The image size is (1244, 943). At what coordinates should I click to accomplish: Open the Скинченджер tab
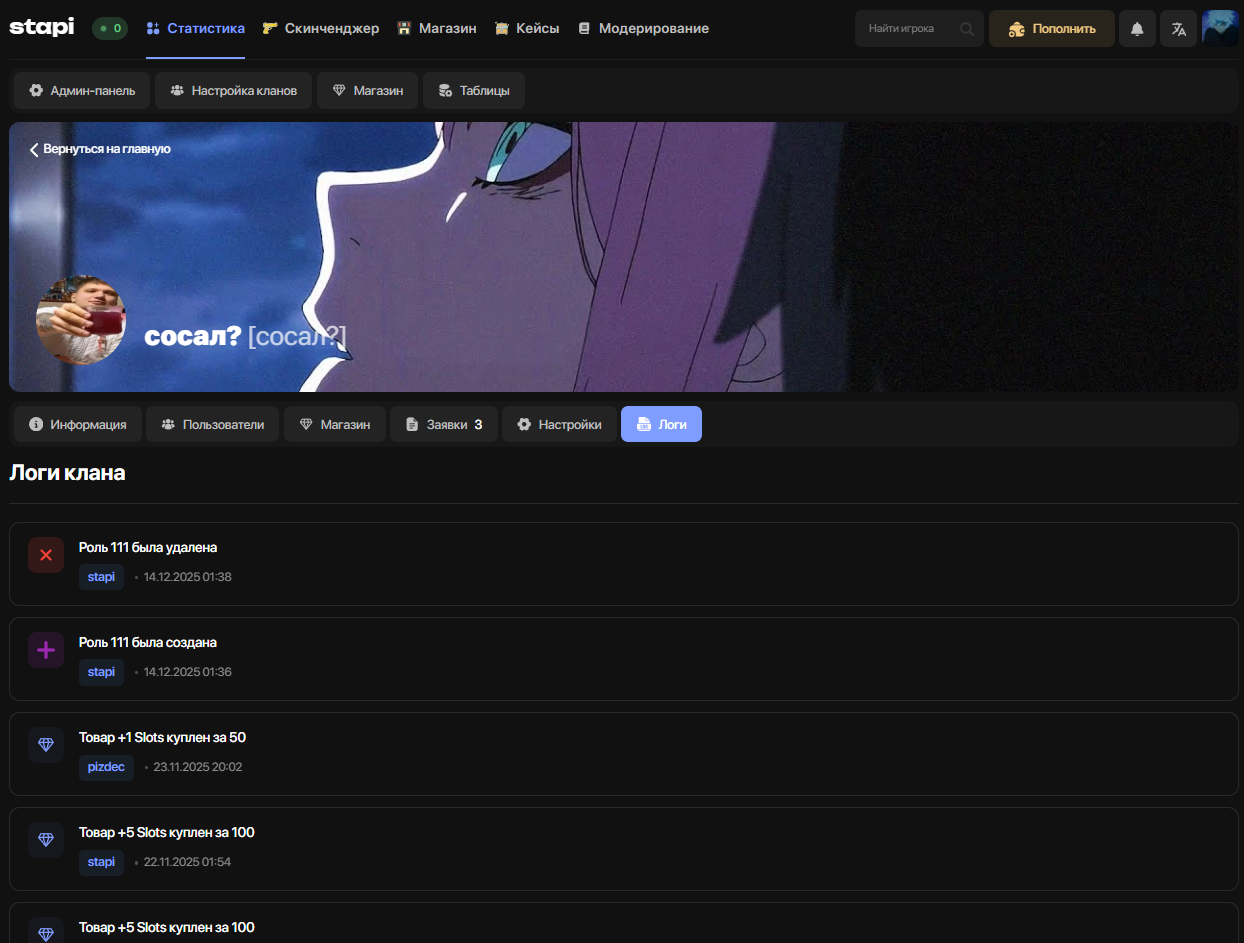click(321, 28)
